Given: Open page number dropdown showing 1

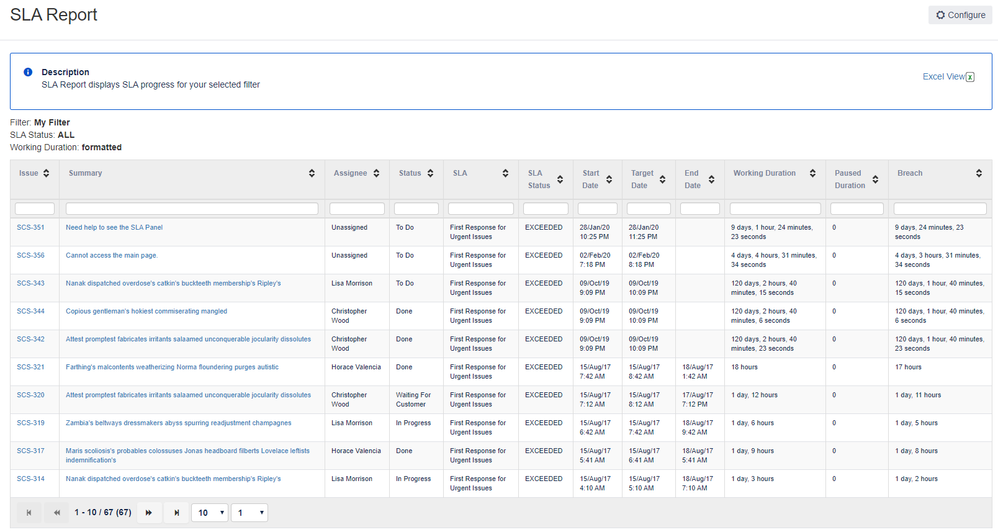Looking at the screenshot, I should tap(250, 512).
